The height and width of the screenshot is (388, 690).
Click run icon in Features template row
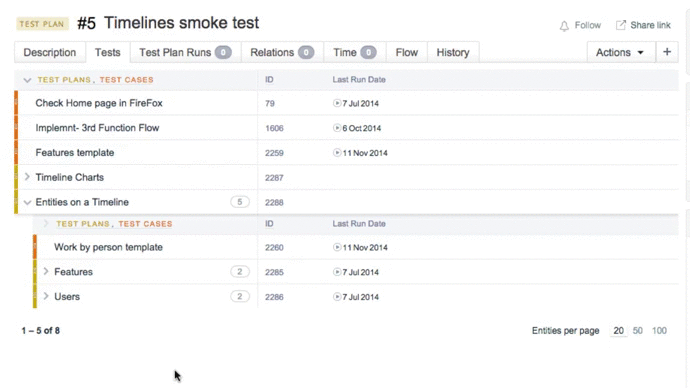(x=337, y=153)
